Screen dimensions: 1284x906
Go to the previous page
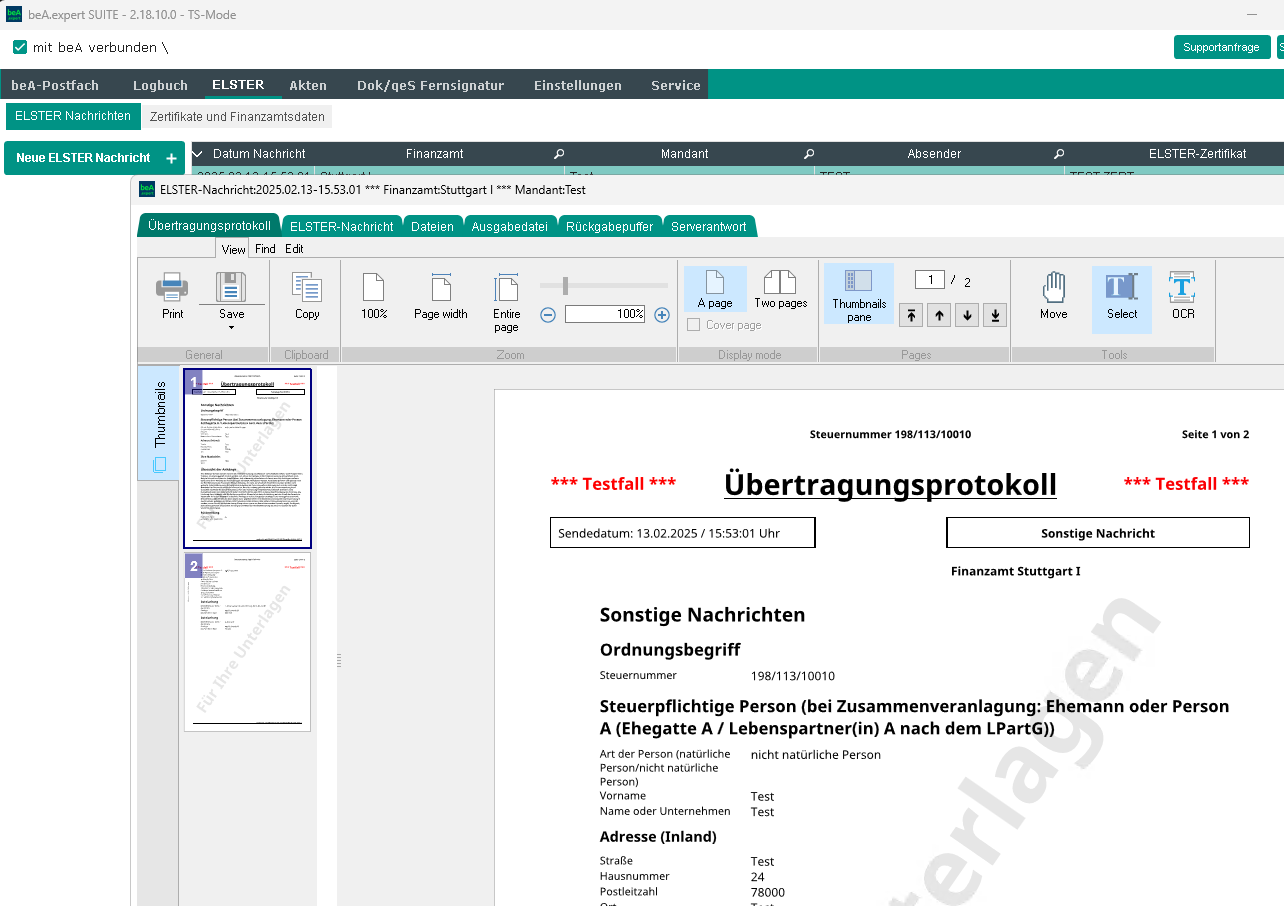pyautogui.click(x=939, y=315)
